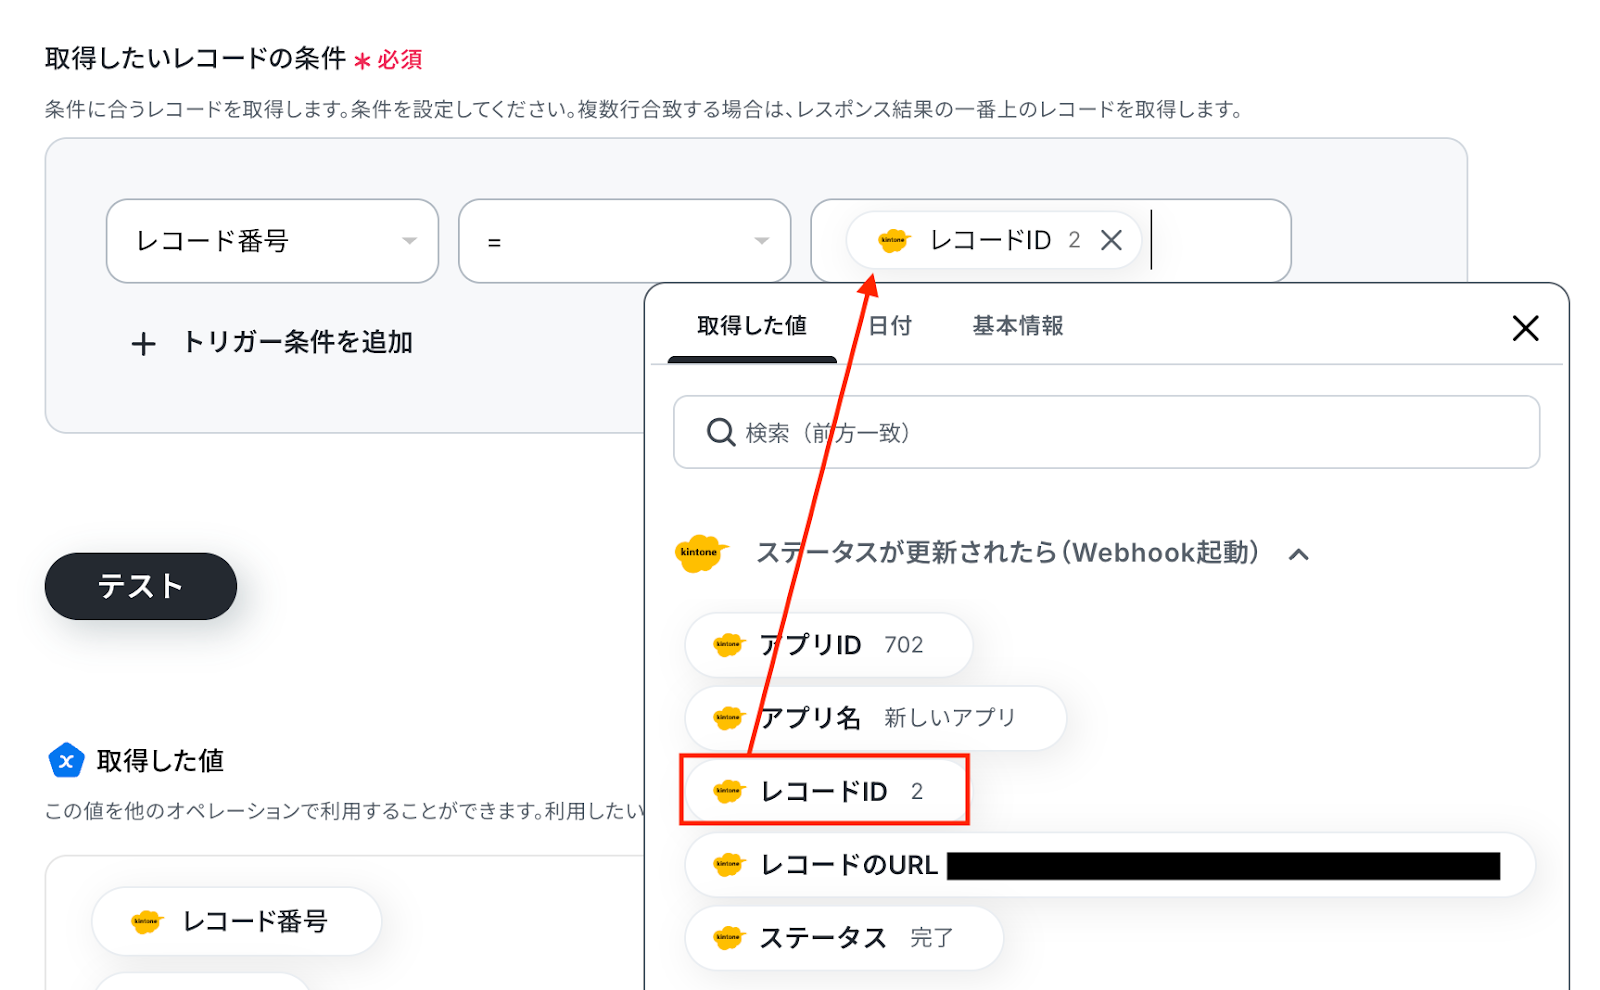
Task: Click the magnifier icon in the search box
Action: coord(720,432)
